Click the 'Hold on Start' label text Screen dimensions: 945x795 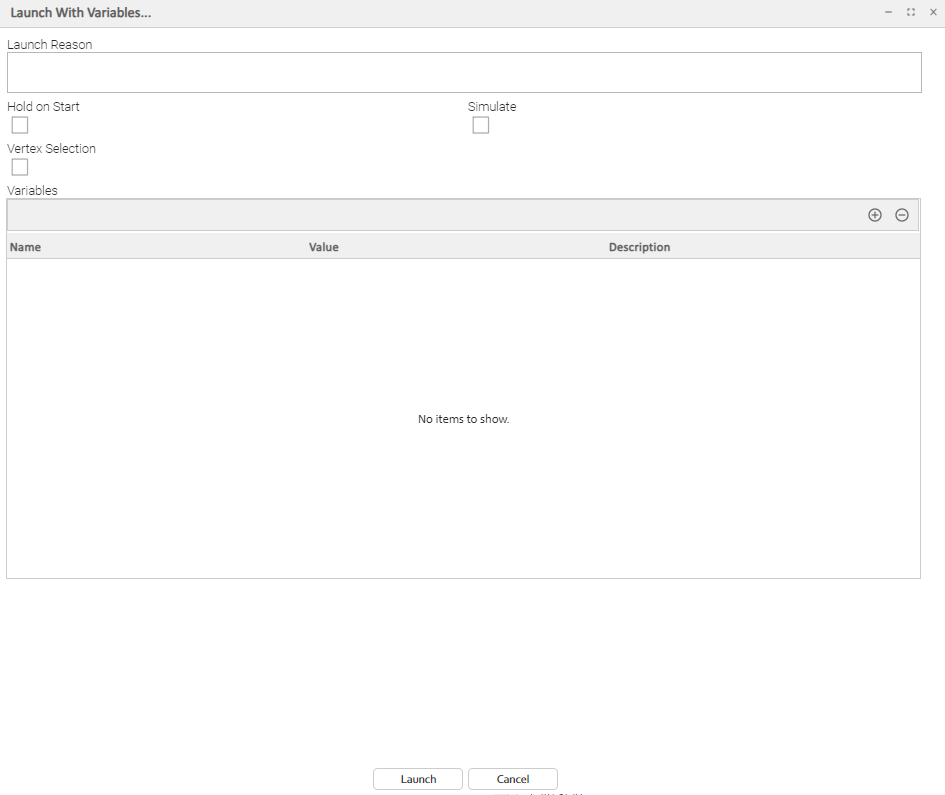click(x=43, y=106)
